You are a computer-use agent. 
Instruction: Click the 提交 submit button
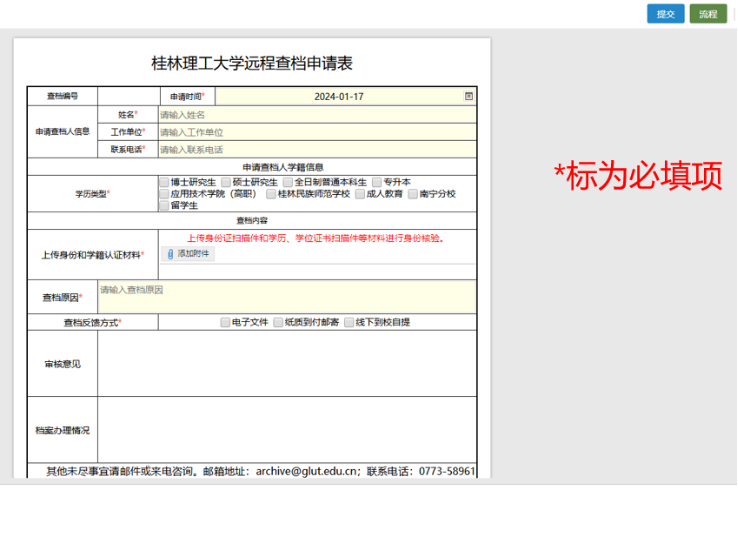click(665, 14)
